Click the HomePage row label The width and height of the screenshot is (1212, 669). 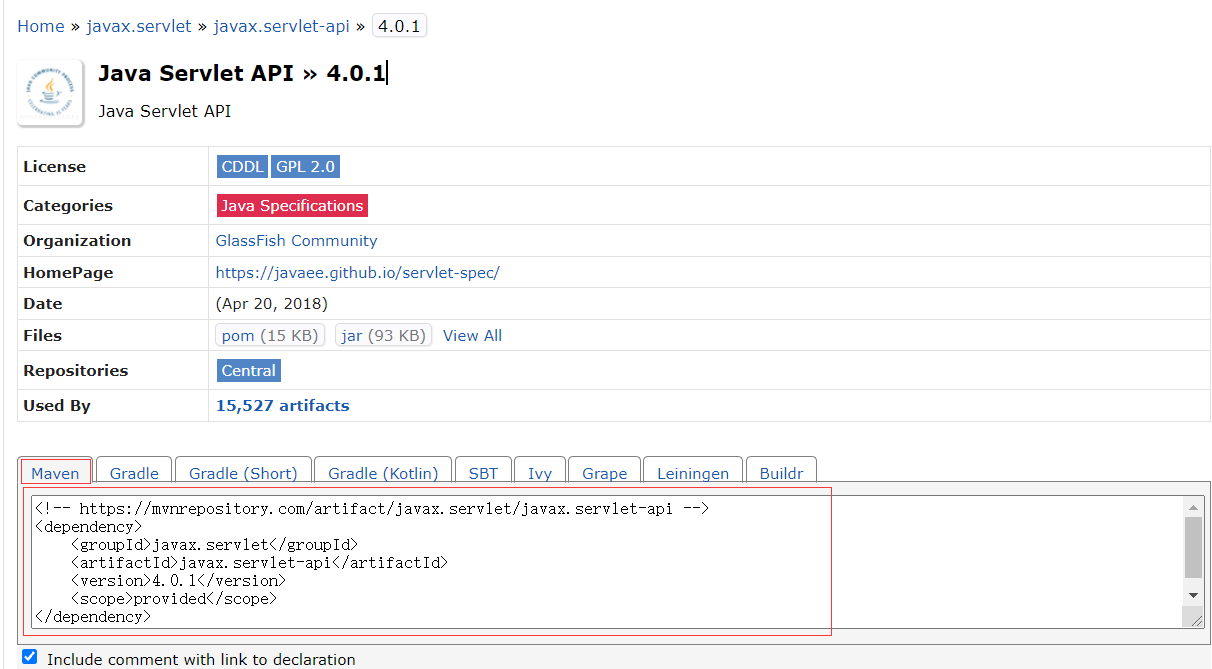(68, 273)
